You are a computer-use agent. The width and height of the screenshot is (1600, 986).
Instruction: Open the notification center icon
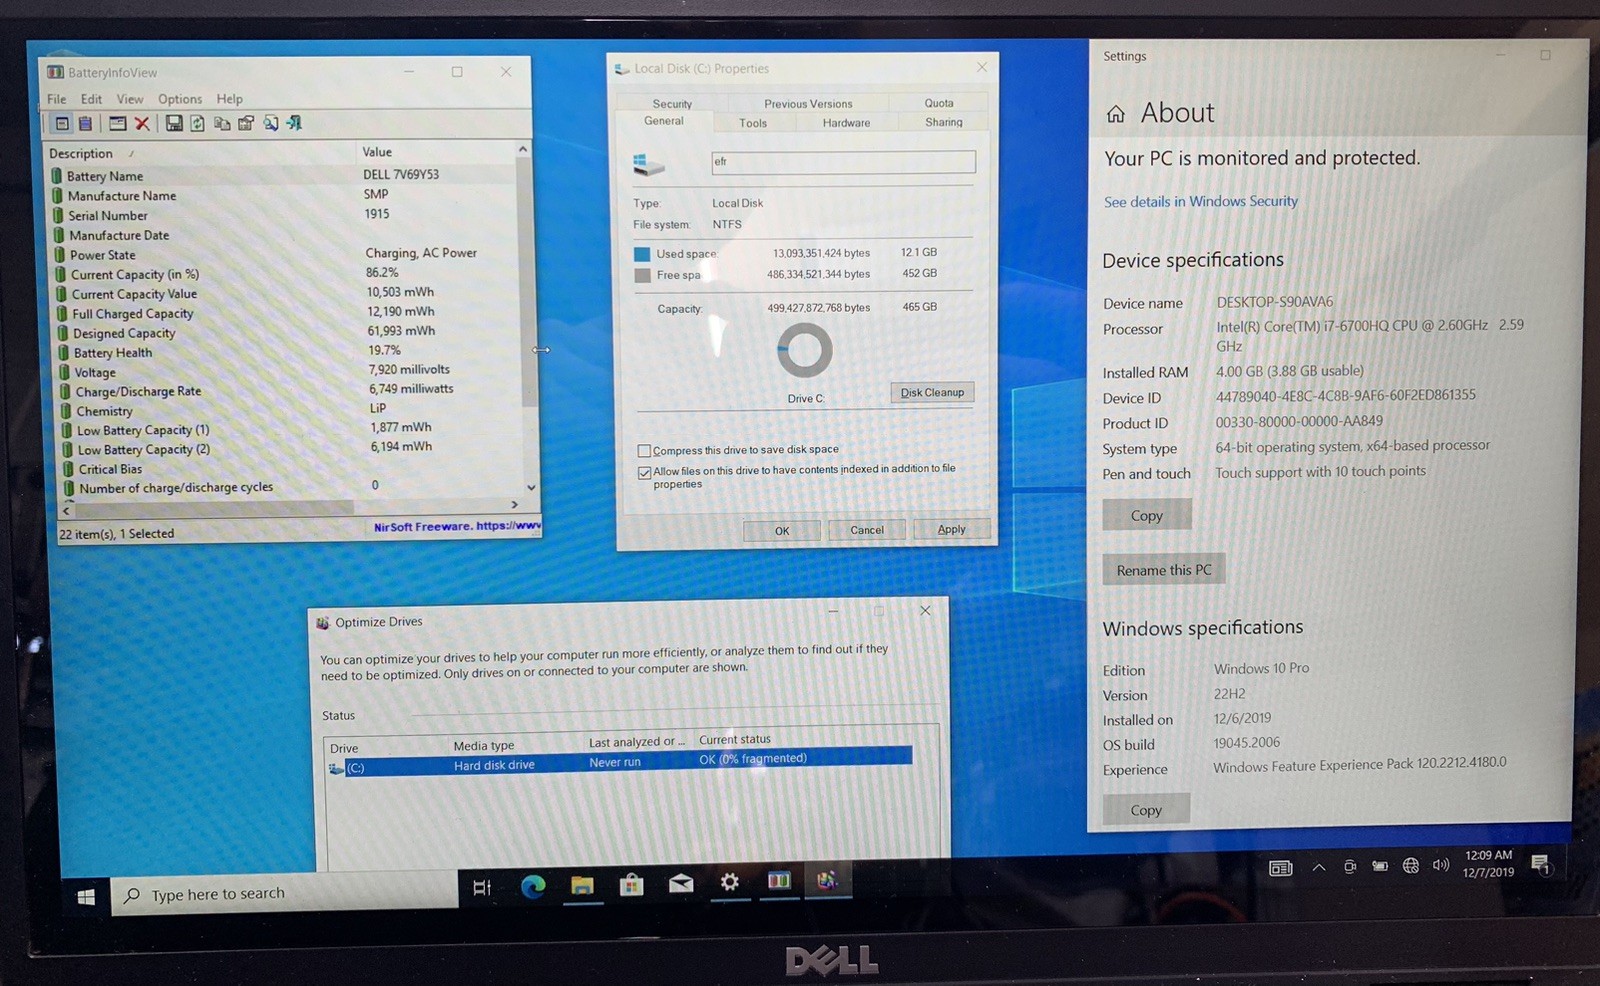1541,864
